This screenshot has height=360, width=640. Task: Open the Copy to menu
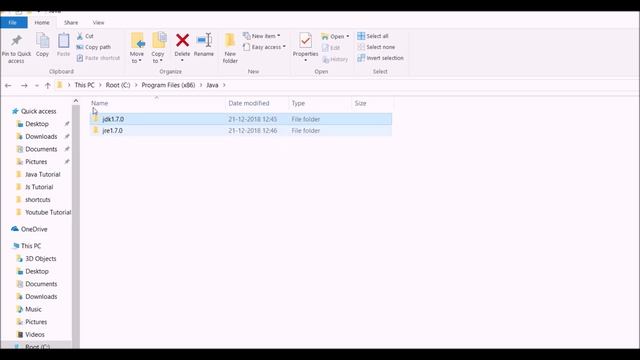point(158,48)
